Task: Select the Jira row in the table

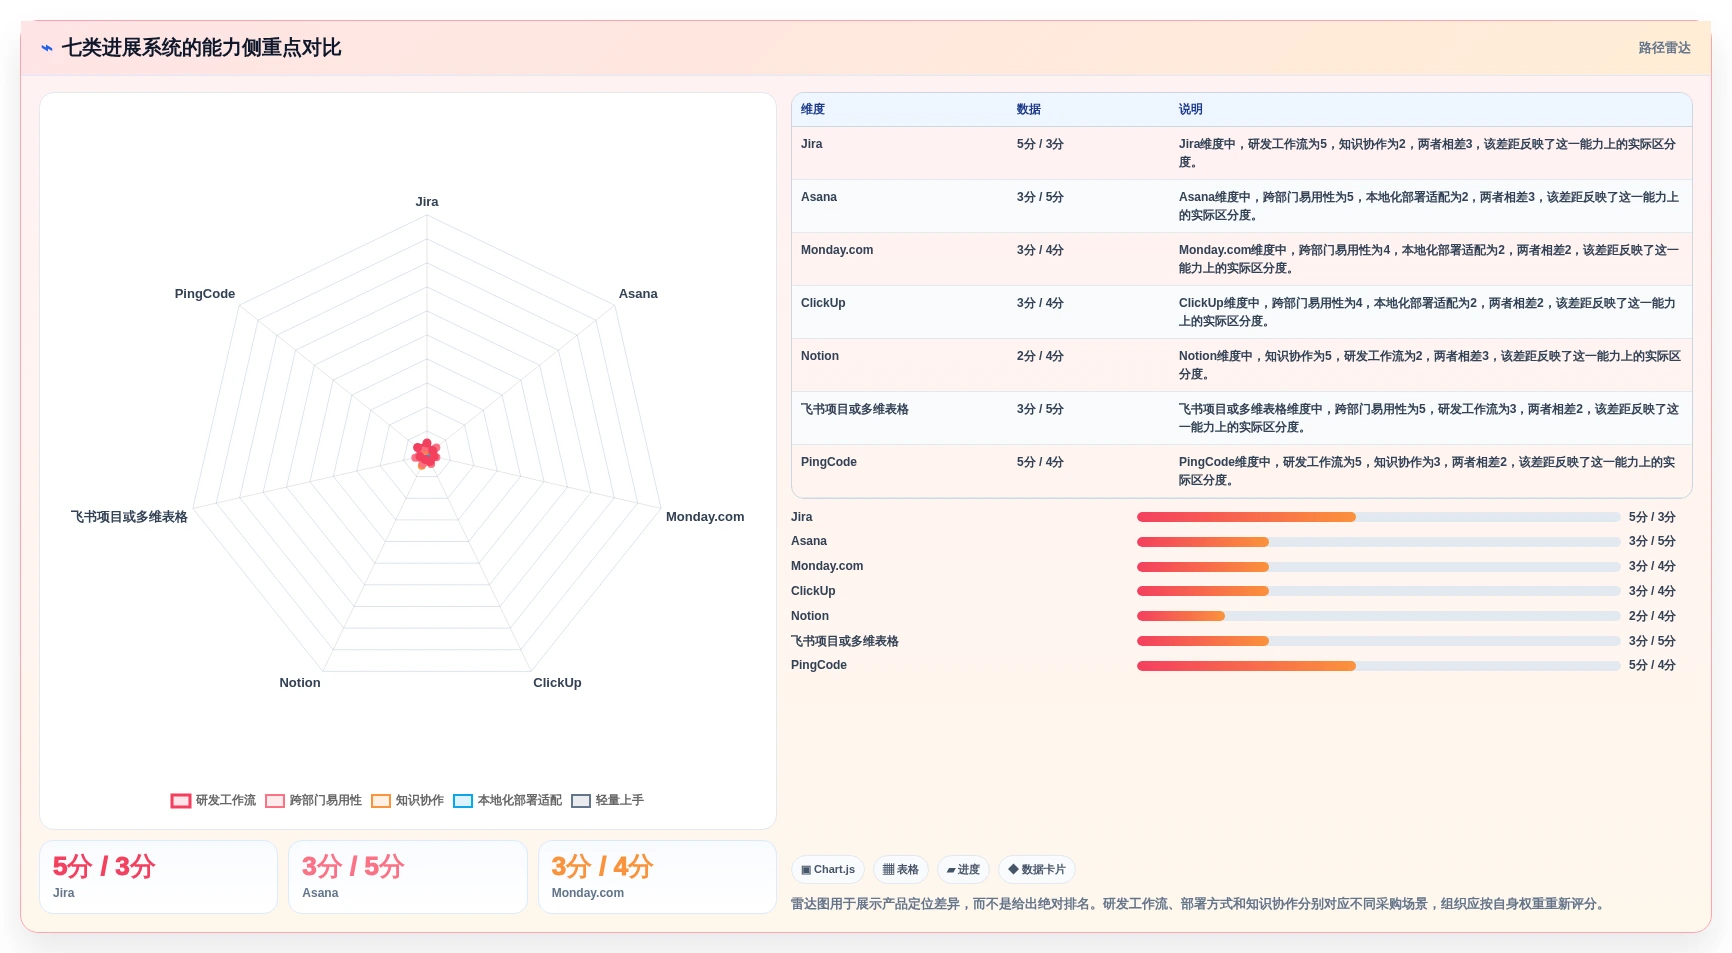Action: point(1241,153)
